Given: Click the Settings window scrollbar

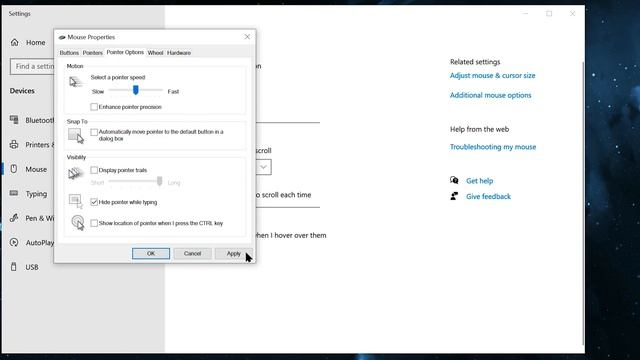Looking at the screenshot, I should coord(583,204).
